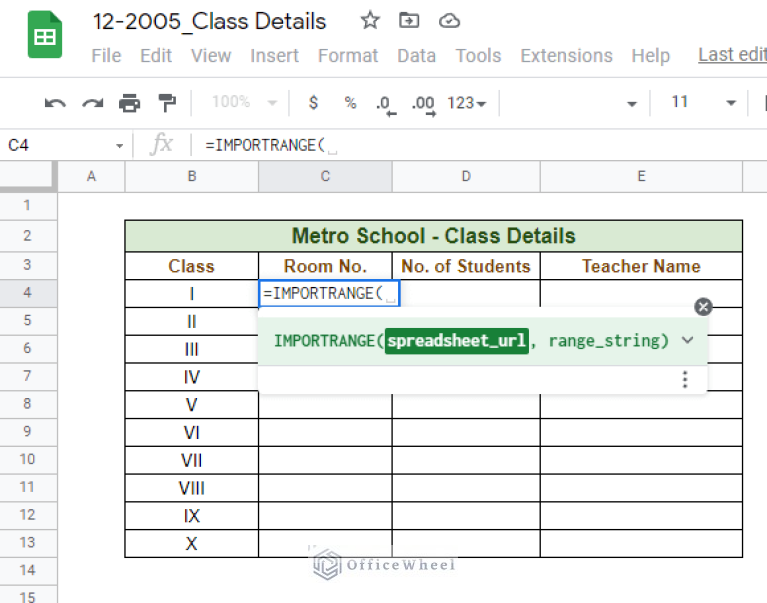This screenshot has width=767, height=603.
Task: Open Google Sheets home logo
Action: (x=45, y=37)
